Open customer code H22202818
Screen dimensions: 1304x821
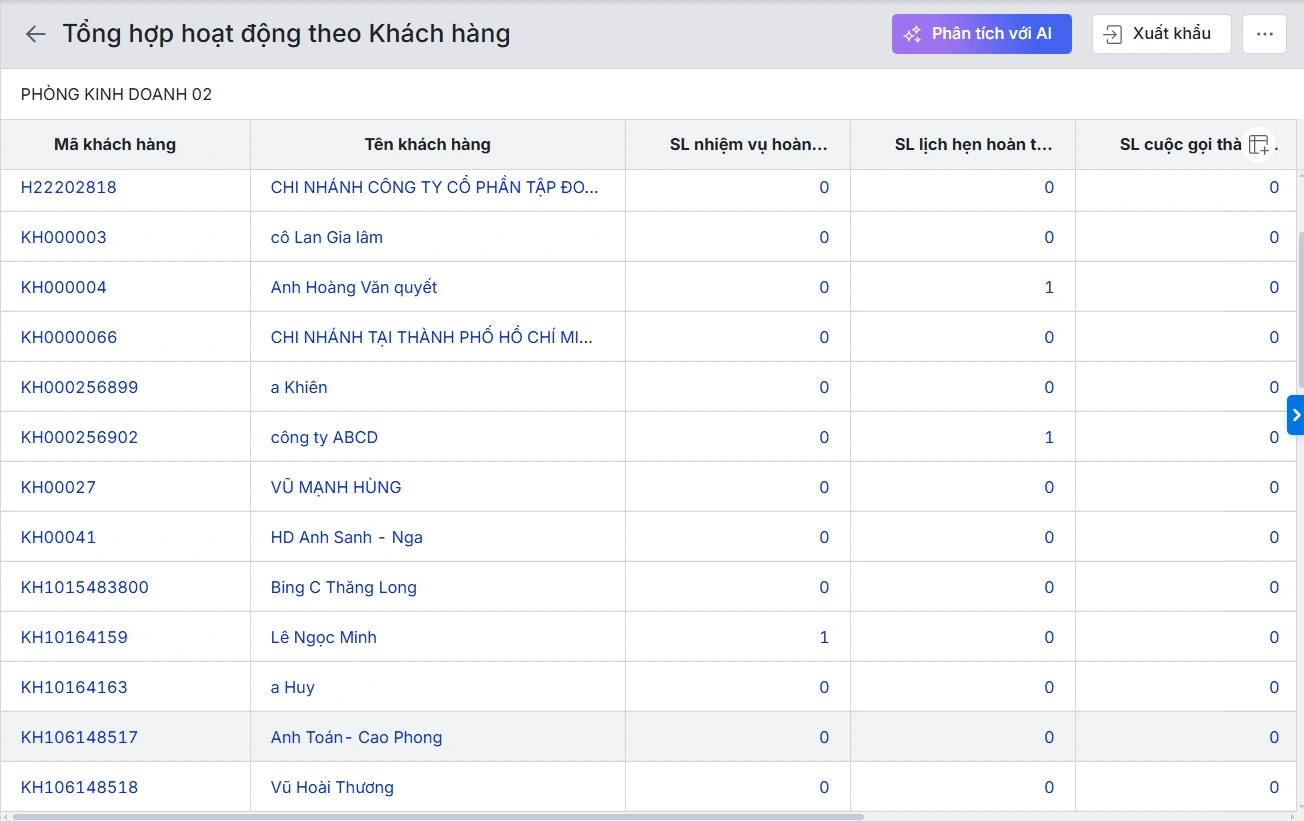67,187
